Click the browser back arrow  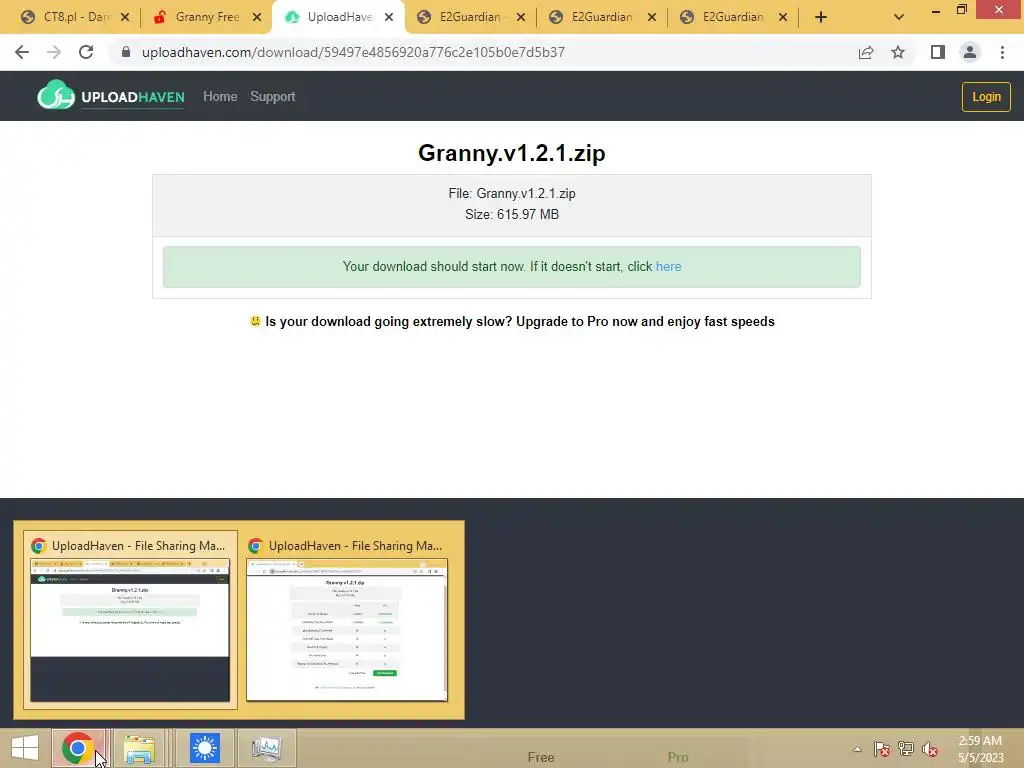coord(22,52)
